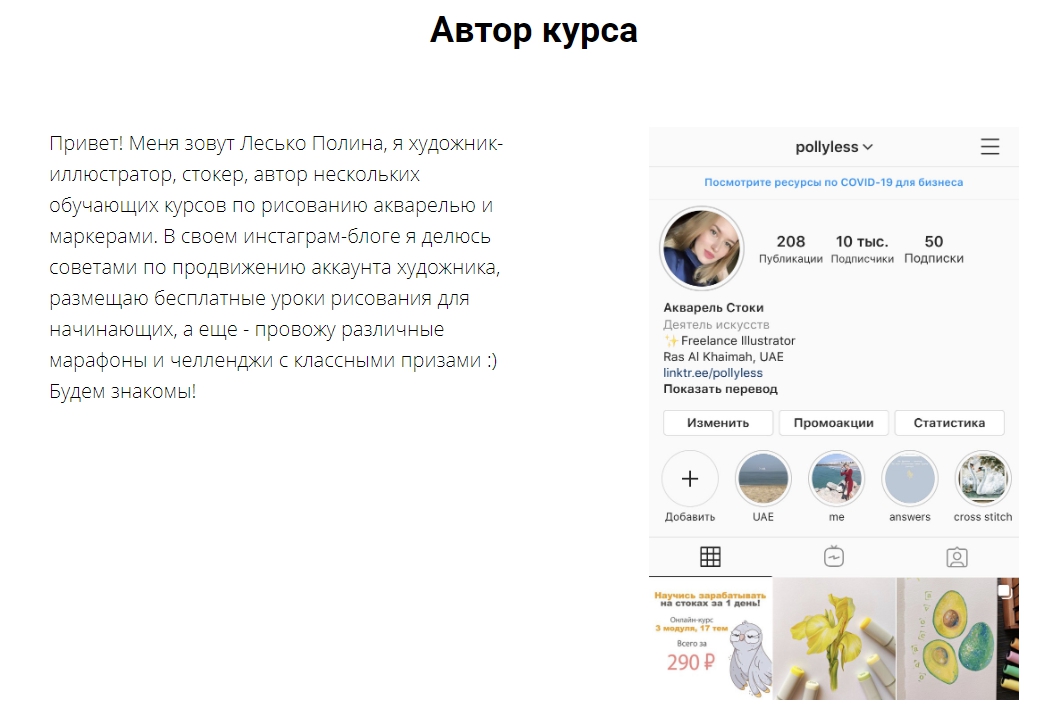
Task: Select the grid posts tab icon
Action: [710, 557]
